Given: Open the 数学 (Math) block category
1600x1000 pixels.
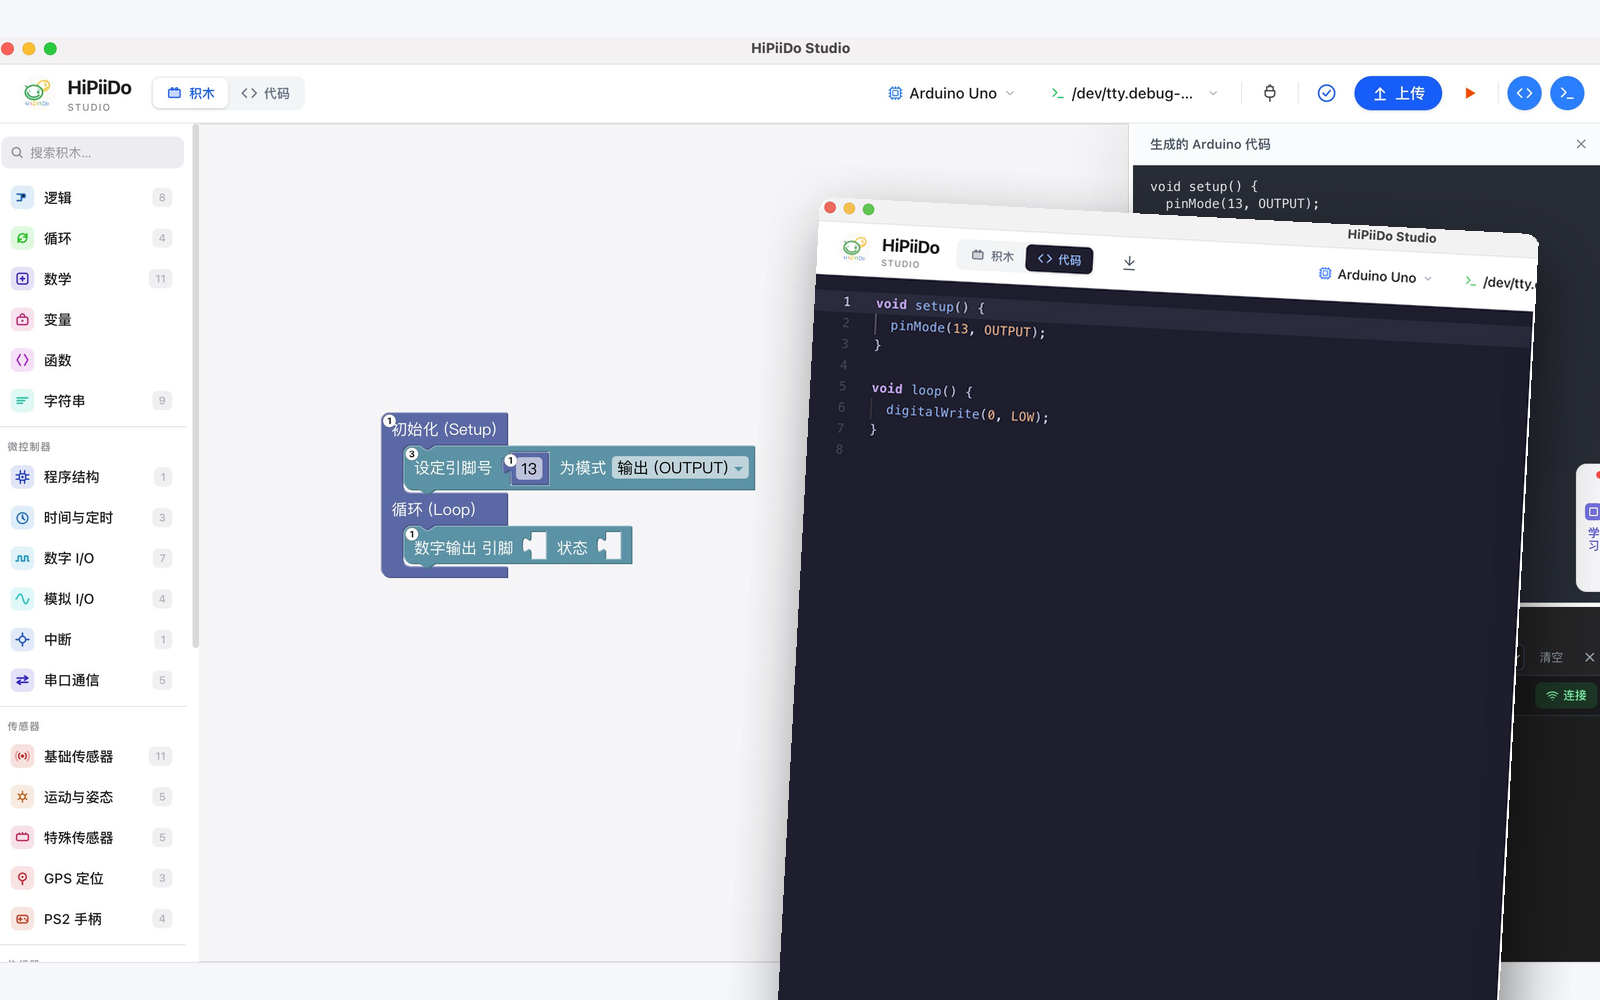Looking at the screenshot, I should pos(92,279).
